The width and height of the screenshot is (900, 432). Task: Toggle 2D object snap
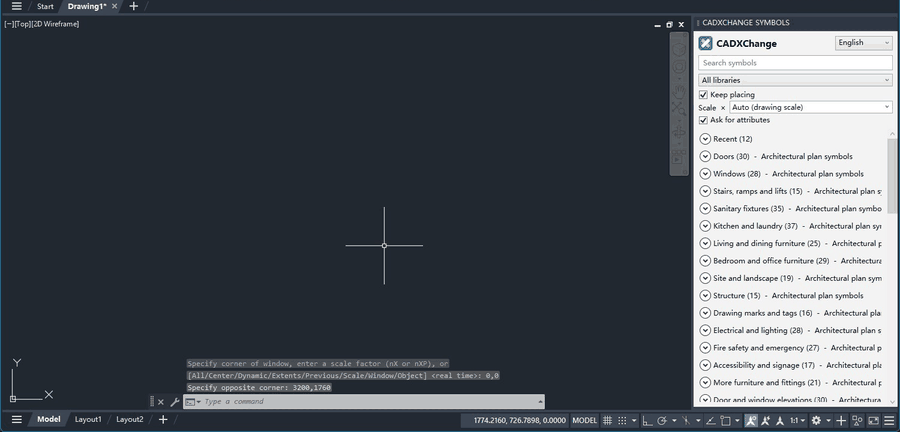726,421
